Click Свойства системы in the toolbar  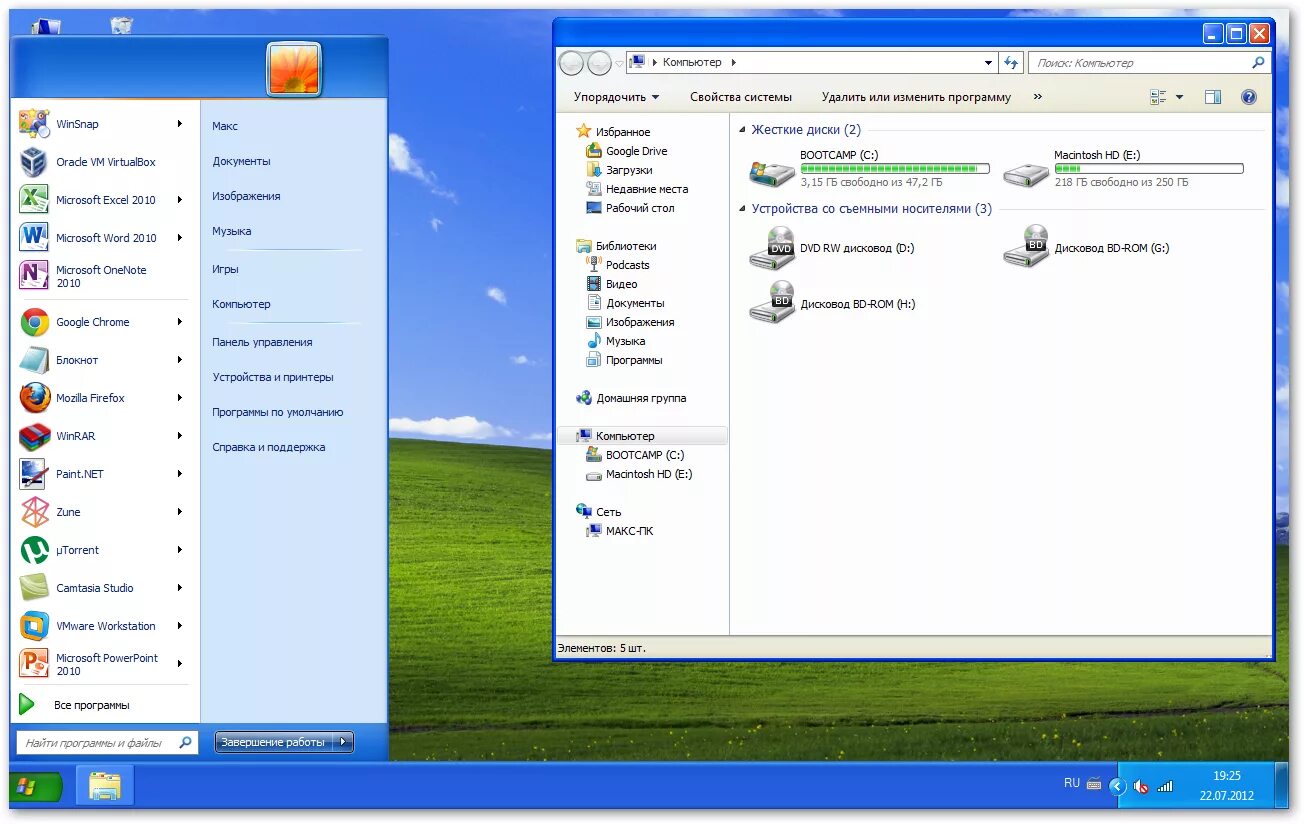click(741, 97)
